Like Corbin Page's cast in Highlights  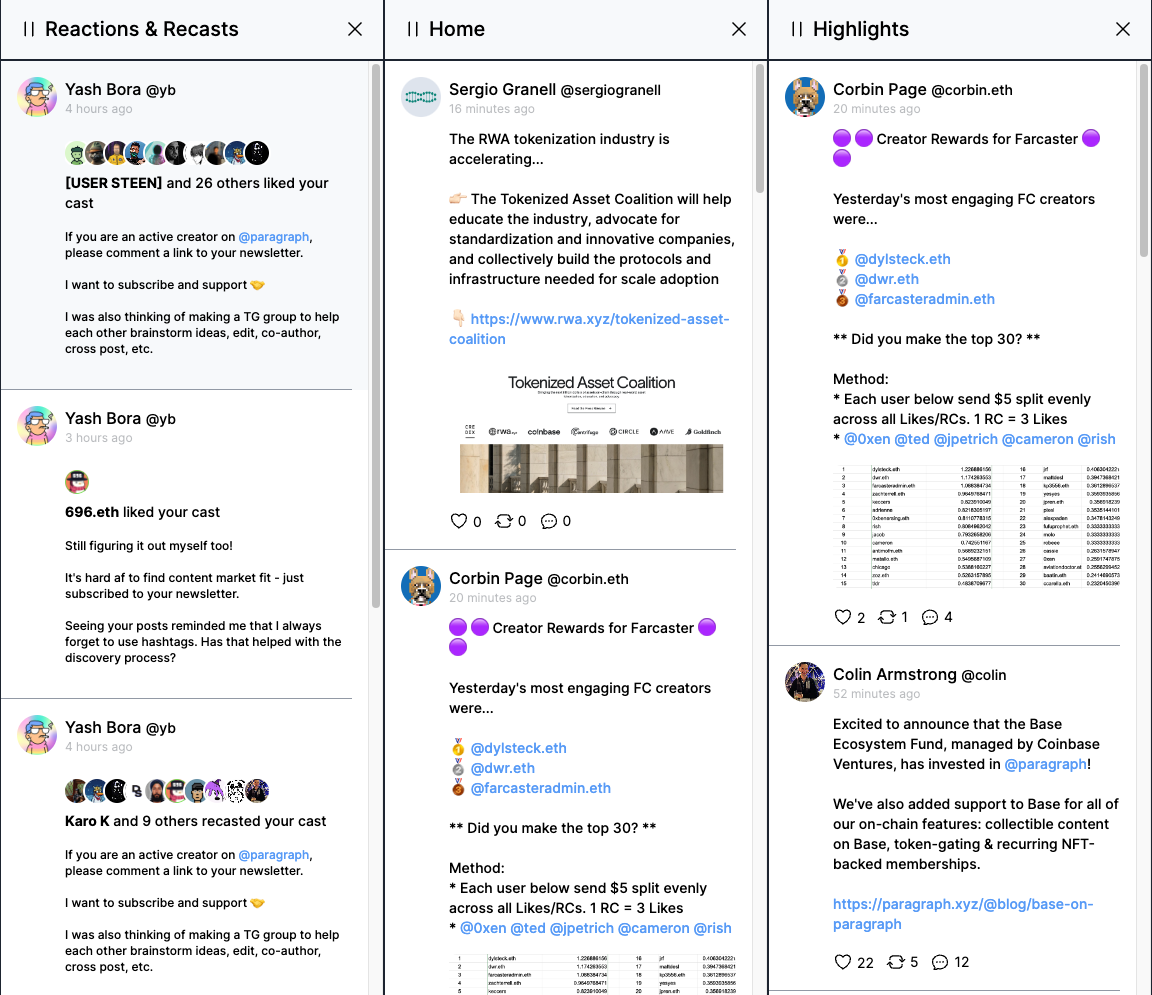click(x=843, y=617)
